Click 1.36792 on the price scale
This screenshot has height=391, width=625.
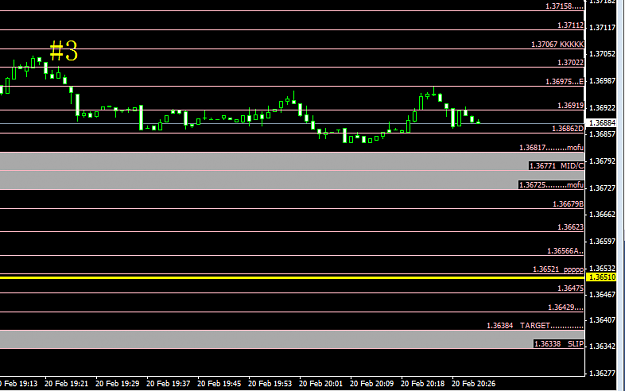pos(602,161)
